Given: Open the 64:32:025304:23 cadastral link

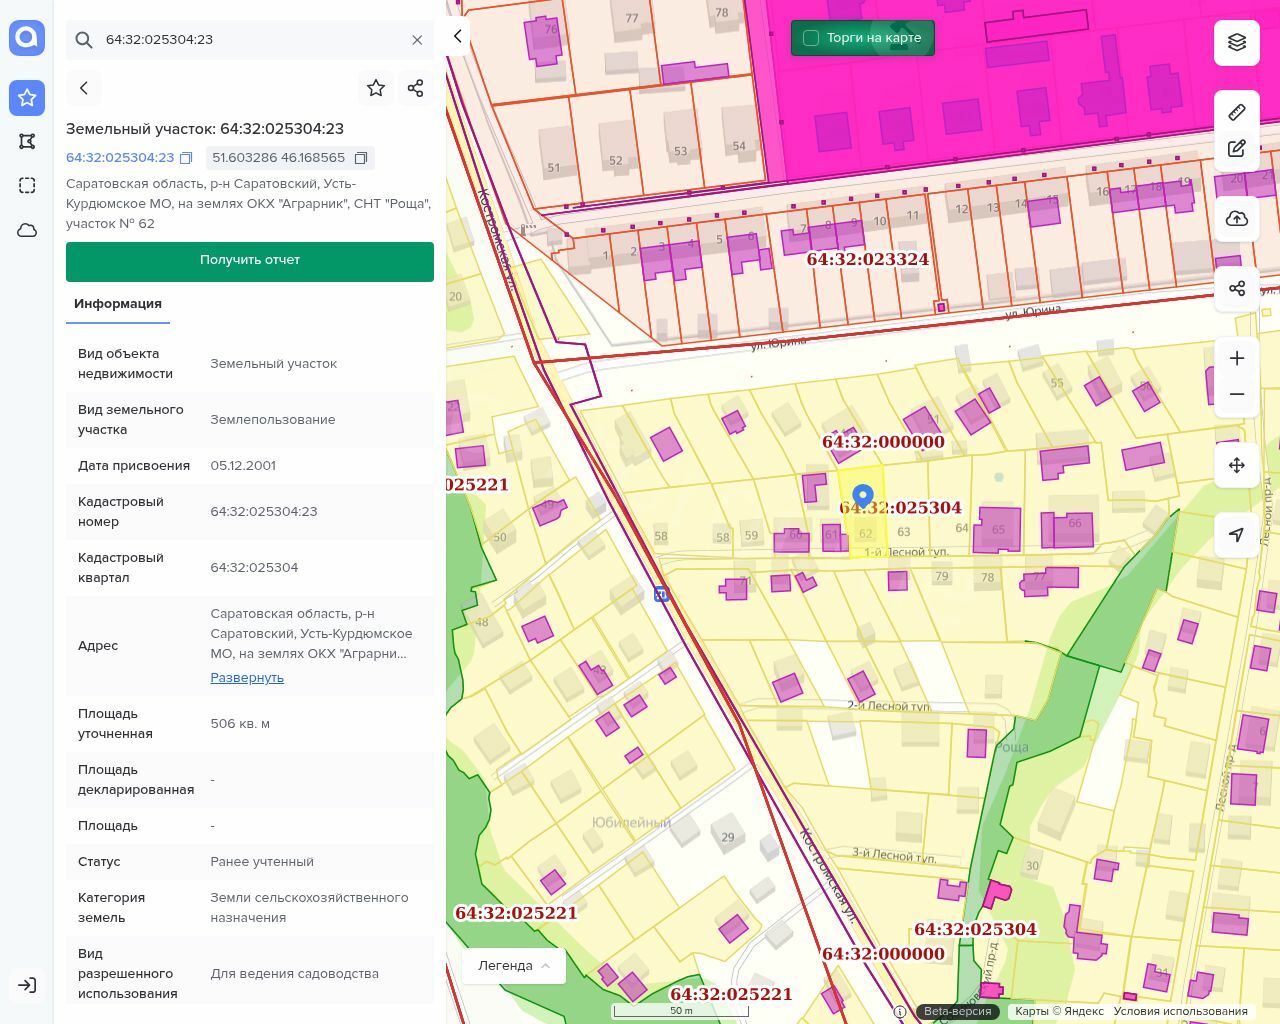Looking at the screenshot, I should pyautogui.click(x=120, y=158).
